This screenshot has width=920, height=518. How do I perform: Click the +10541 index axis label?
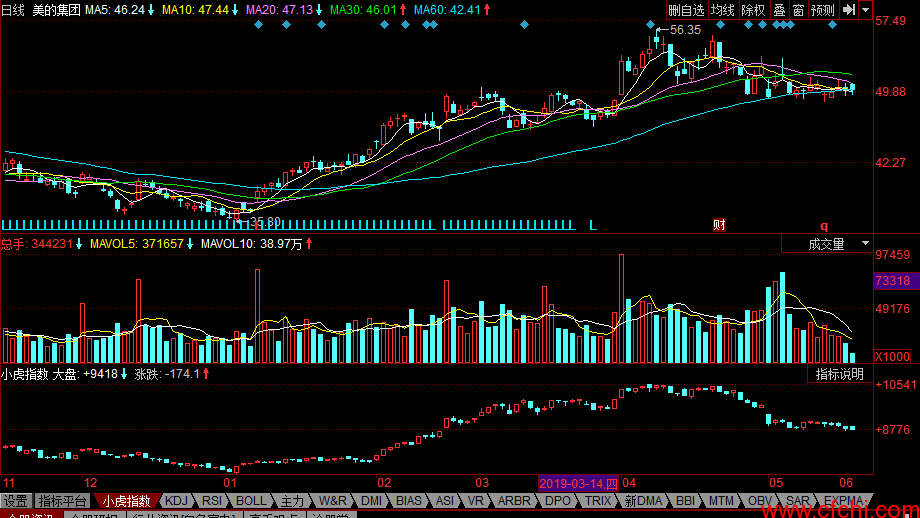click(896, 385)
